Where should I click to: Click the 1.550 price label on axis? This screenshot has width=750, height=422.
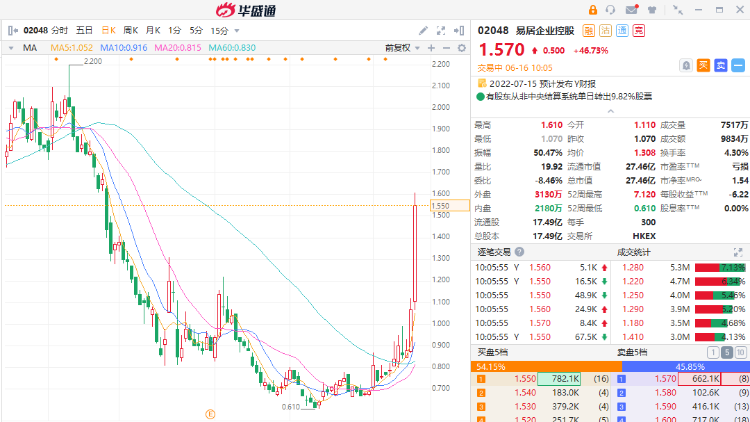[x=449, y=206]
